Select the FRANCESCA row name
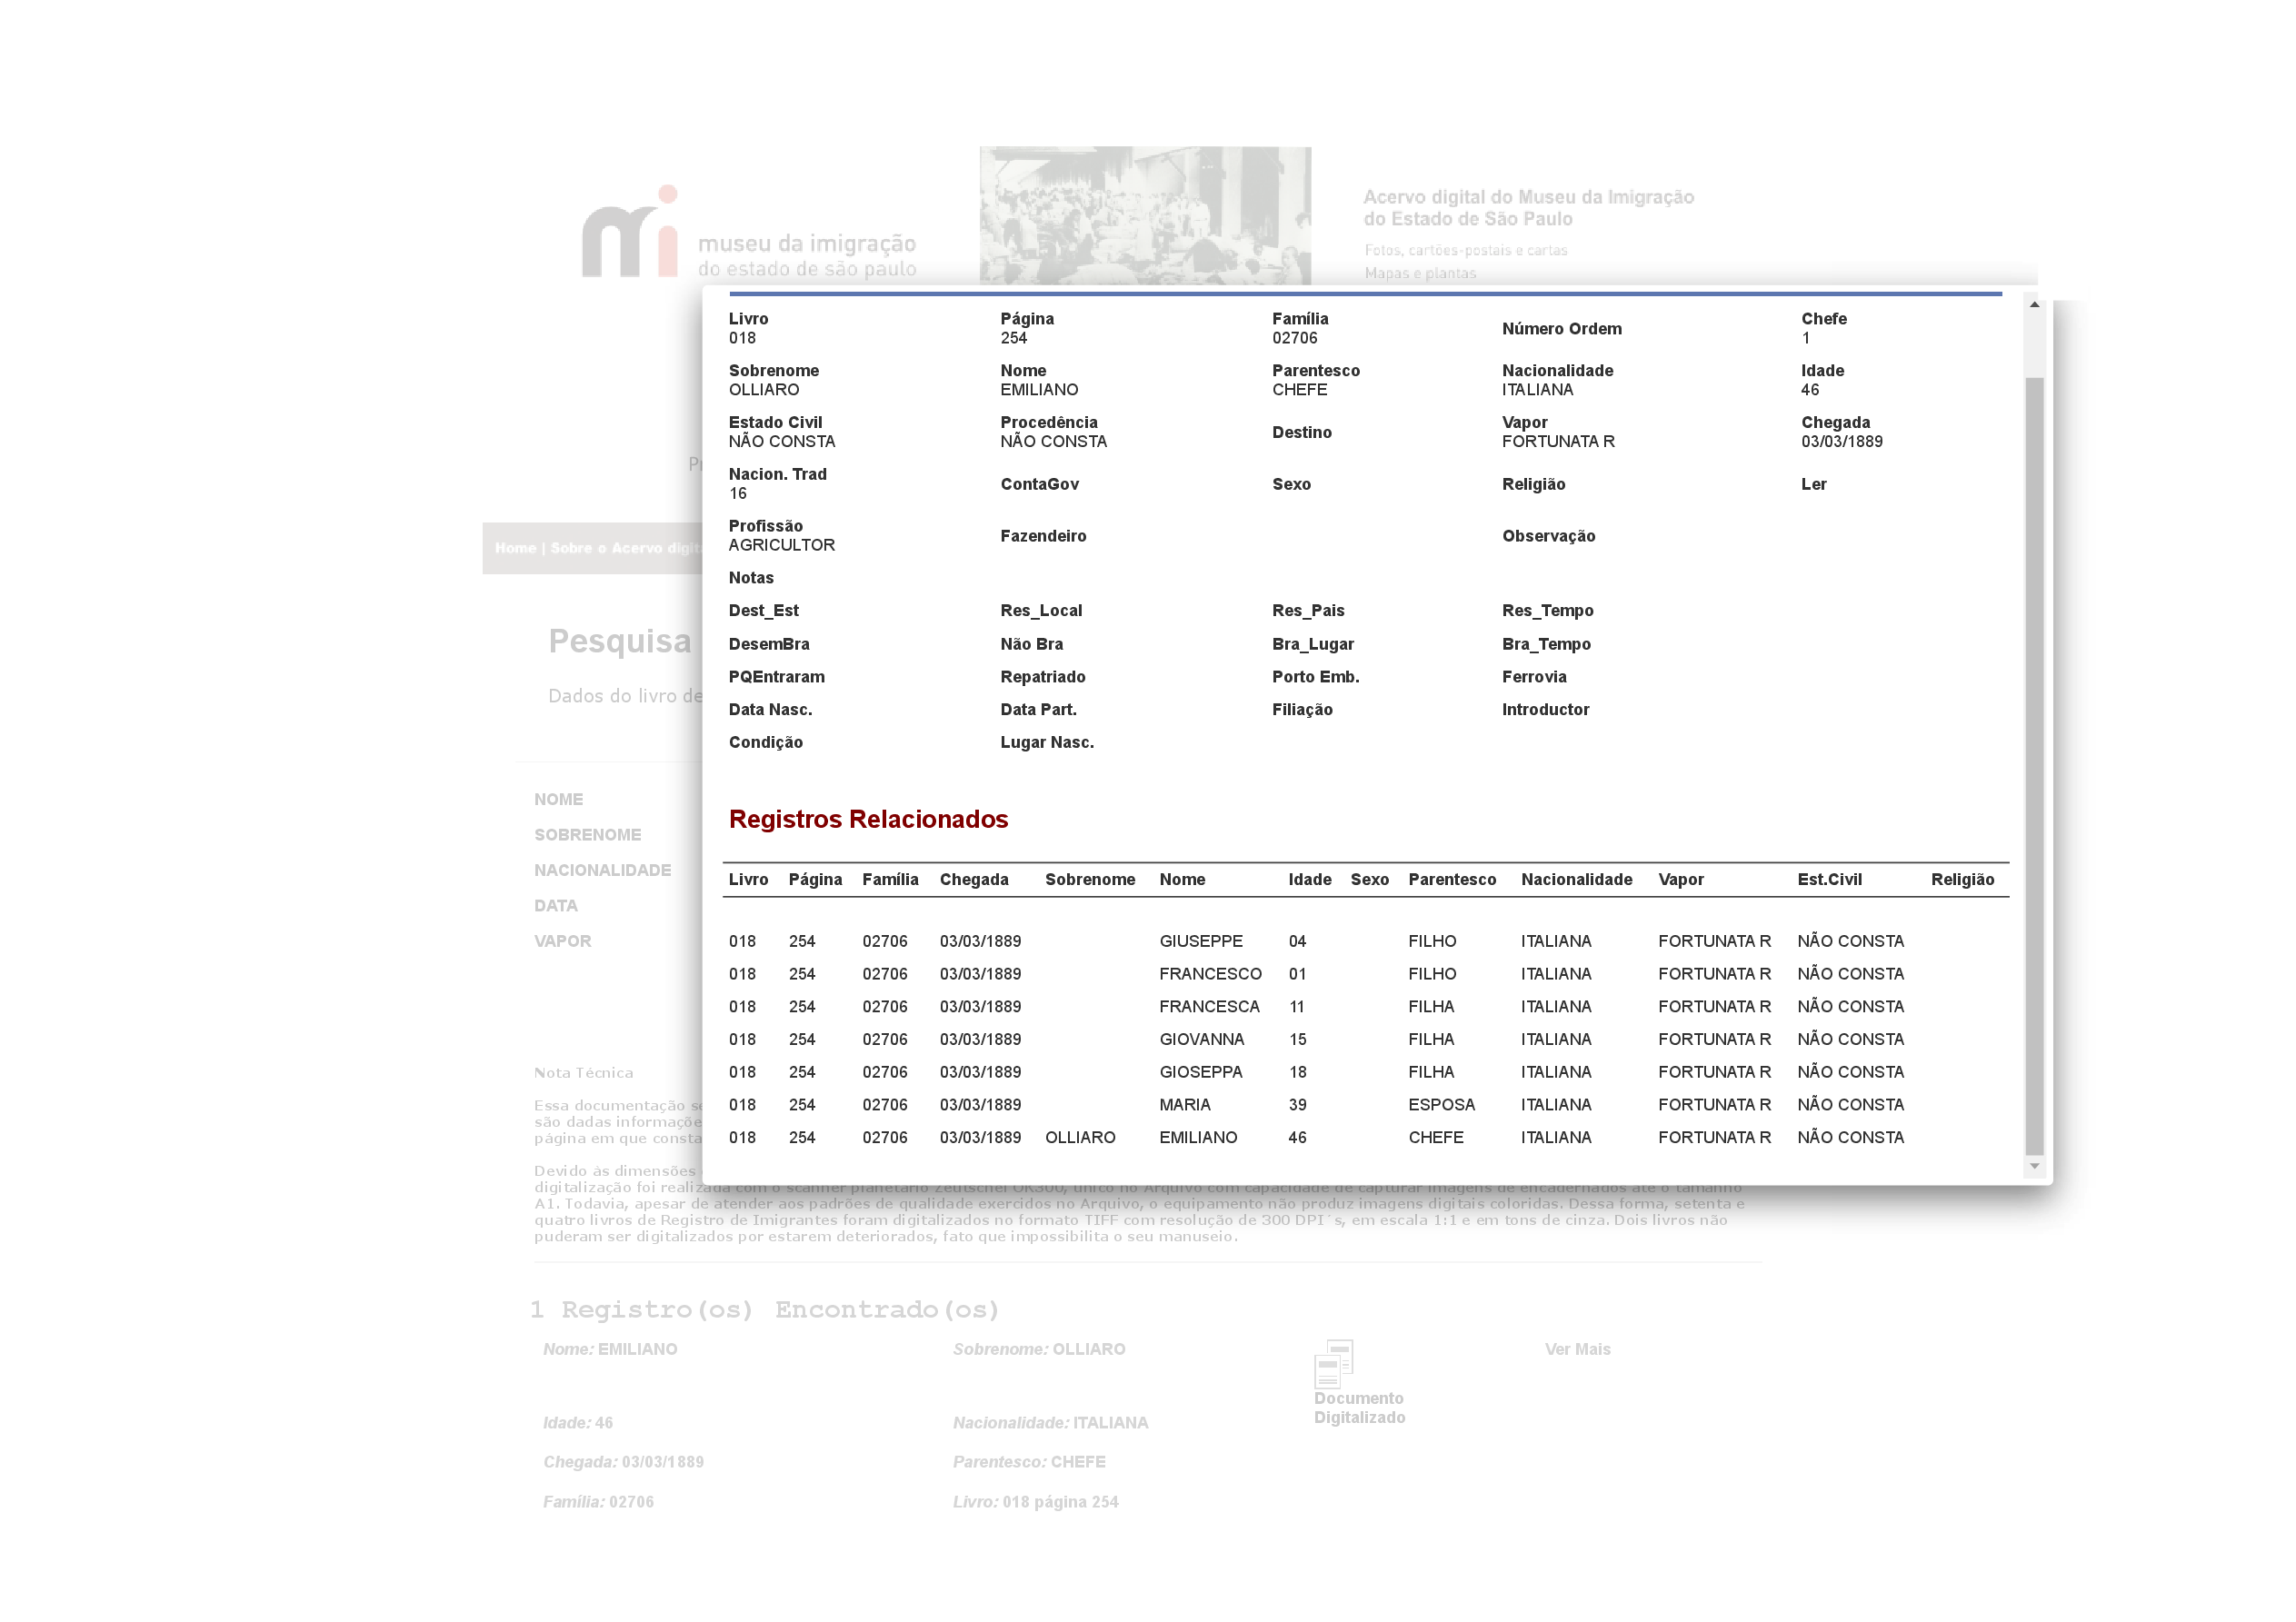 click(1209, 1006)
